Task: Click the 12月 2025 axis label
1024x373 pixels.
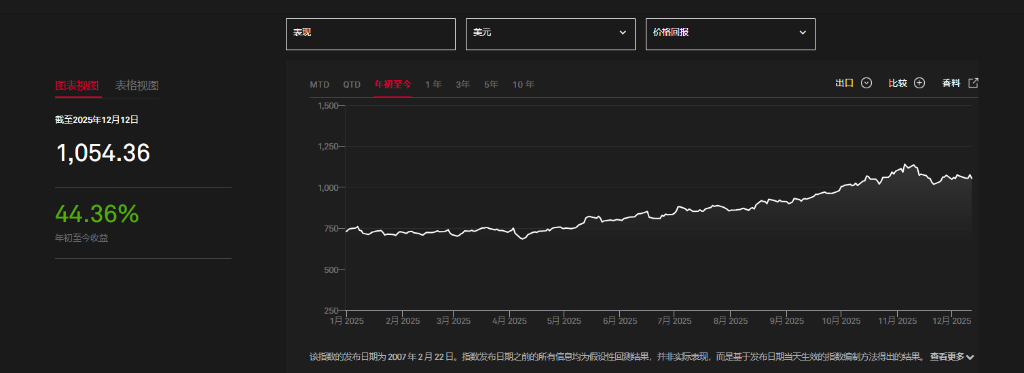Action: [951, 321]
